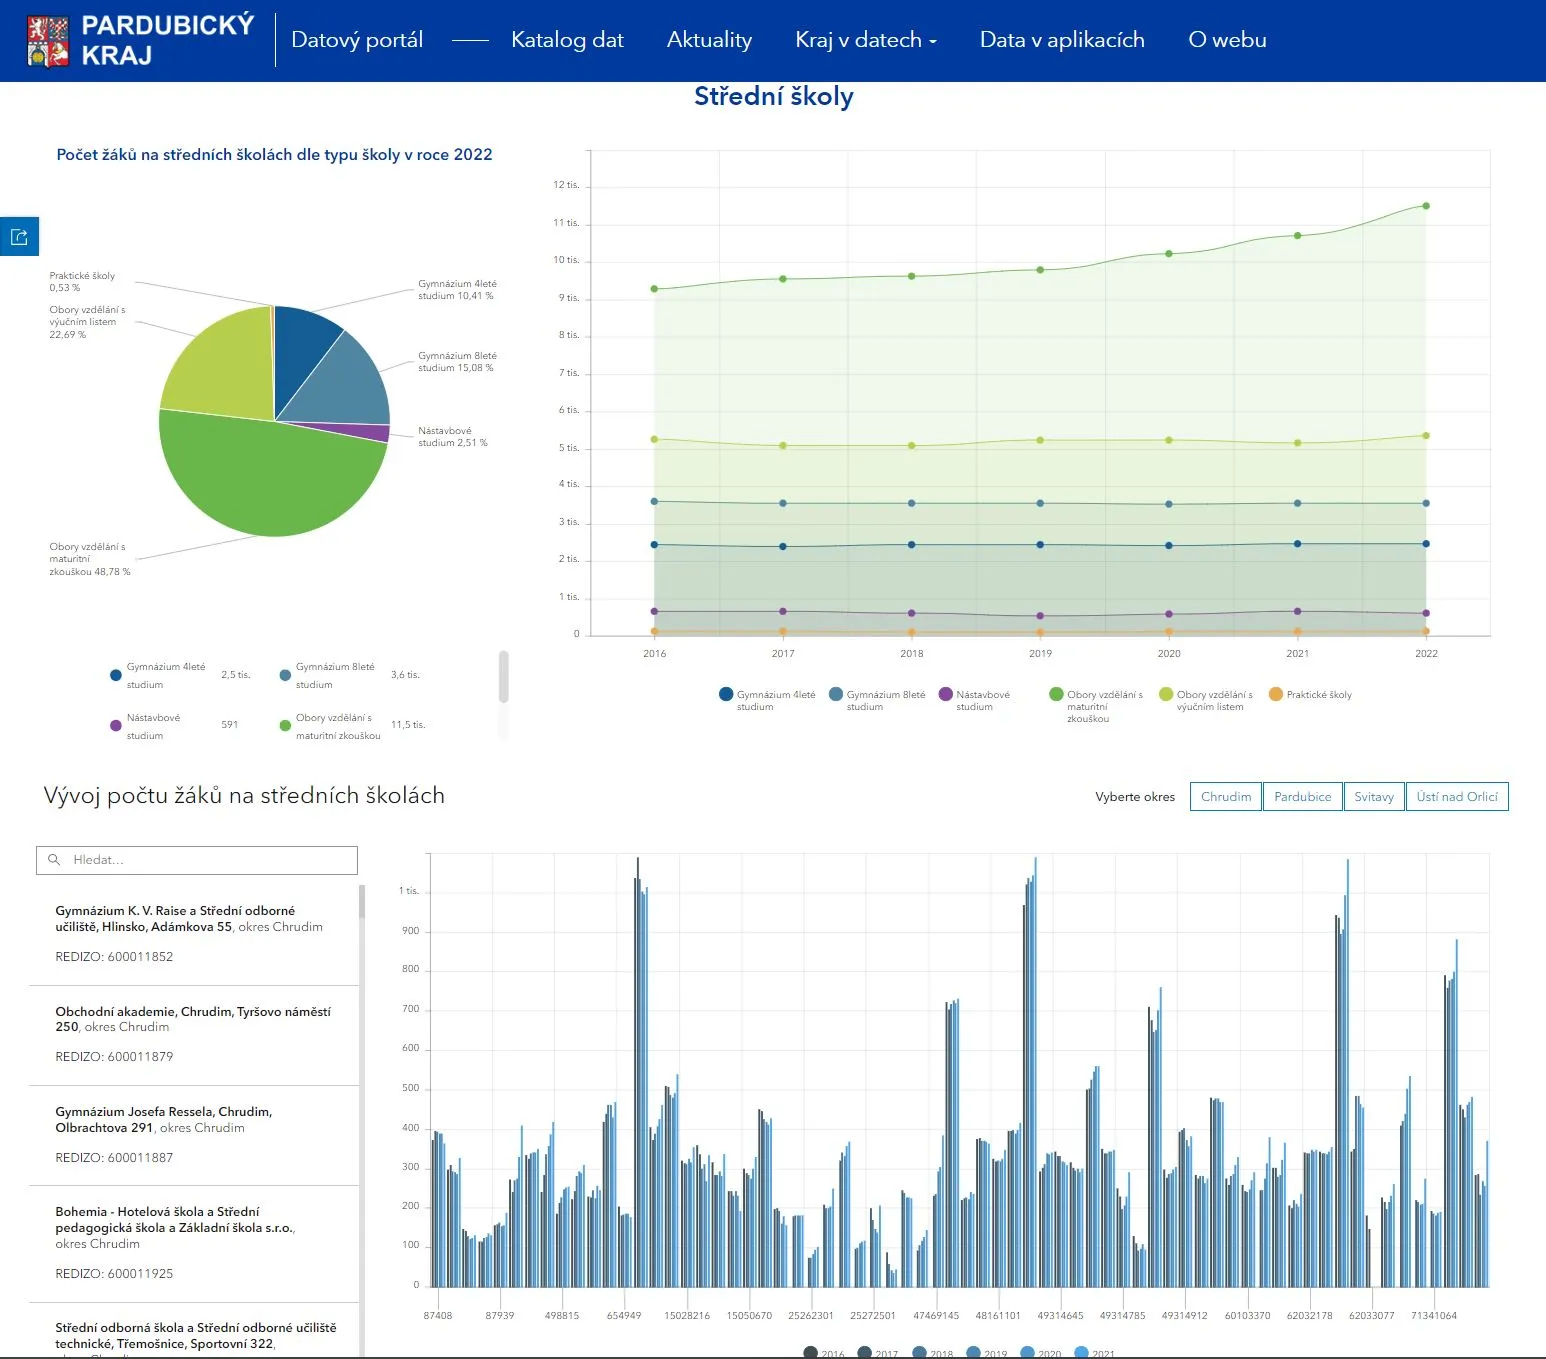Select Obchodní akademie Chrudim list entry
The width and height of the screenshot is (1546, 1359).
[195, 1035]
